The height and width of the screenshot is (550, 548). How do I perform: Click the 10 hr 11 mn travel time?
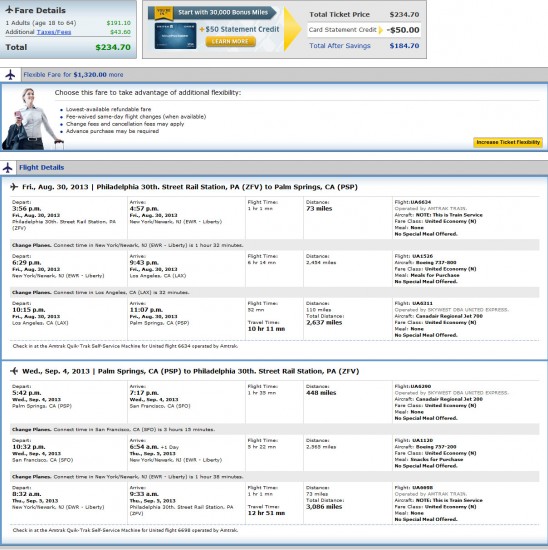266,329
